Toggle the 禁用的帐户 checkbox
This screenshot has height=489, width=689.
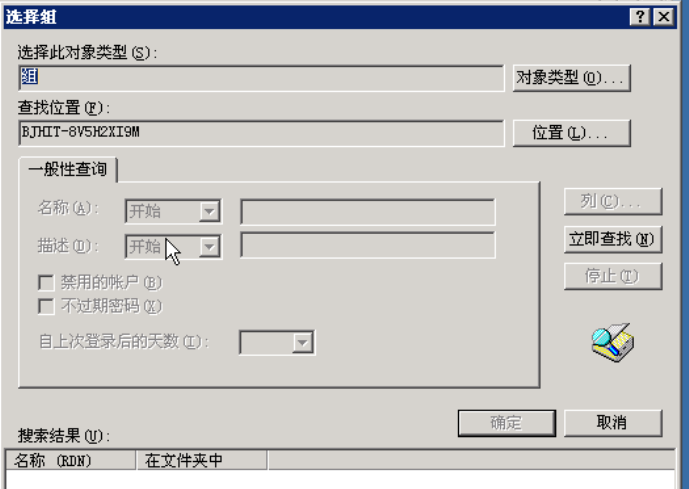click(46, 283)
